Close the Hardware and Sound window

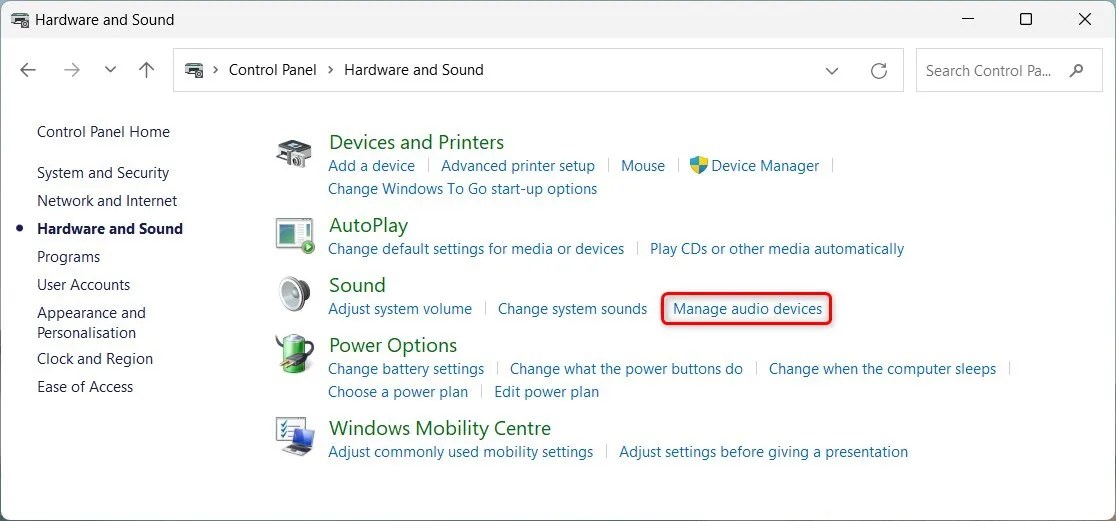pyautogui.click(x=1085, y=20)
